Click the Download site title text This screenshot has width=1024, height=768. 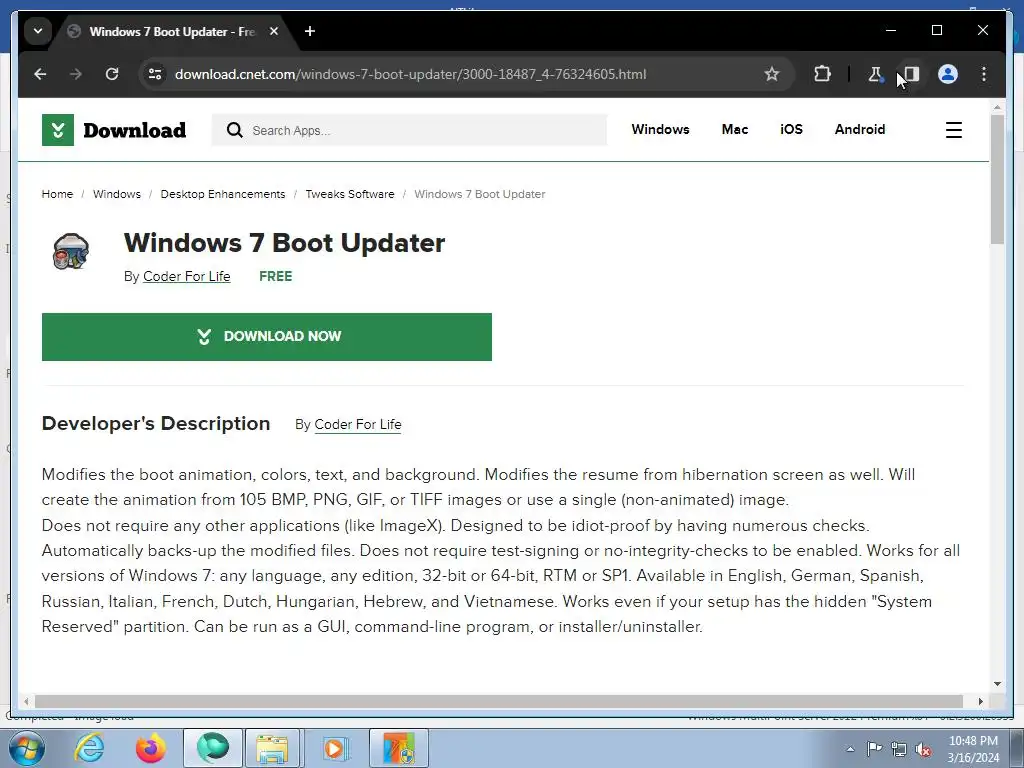tap(135, 130)
